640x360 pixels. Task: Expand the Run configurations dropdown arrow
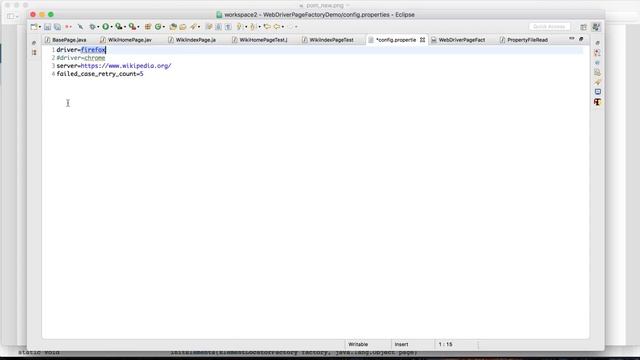pyautogui.click(x=111, y=27)
